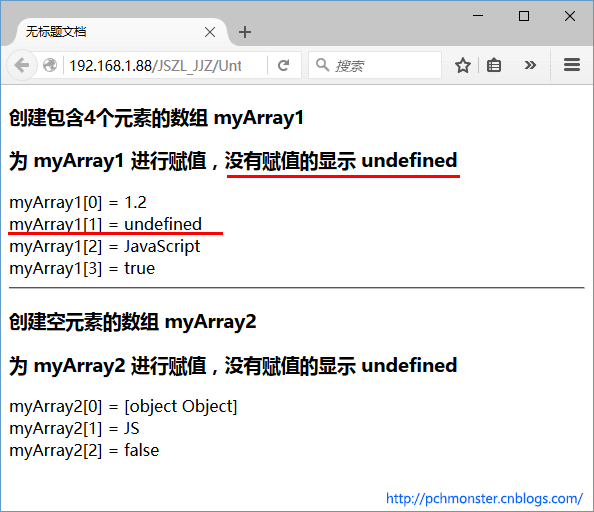This screenshot has width=594, height=512.
Task: Click text myArray1[0] = 1.2
Action: coord(78,203)
